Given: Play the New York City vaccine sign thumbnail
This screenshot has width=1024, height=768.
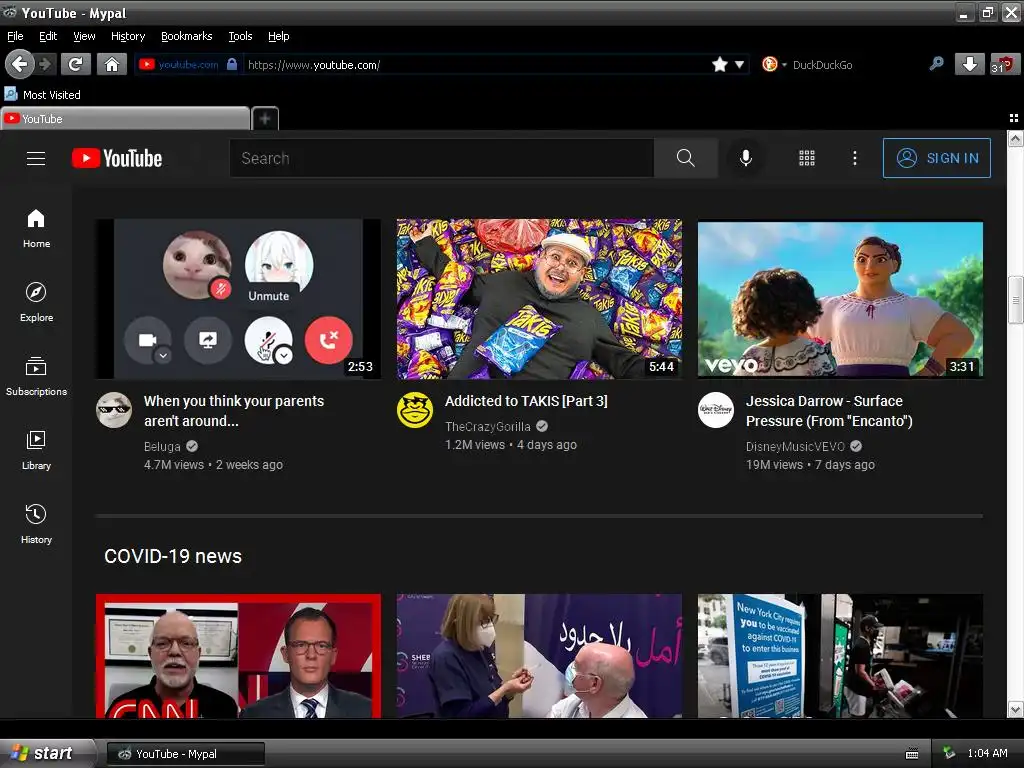Looking at the screenshot, I should pos(840,656).
